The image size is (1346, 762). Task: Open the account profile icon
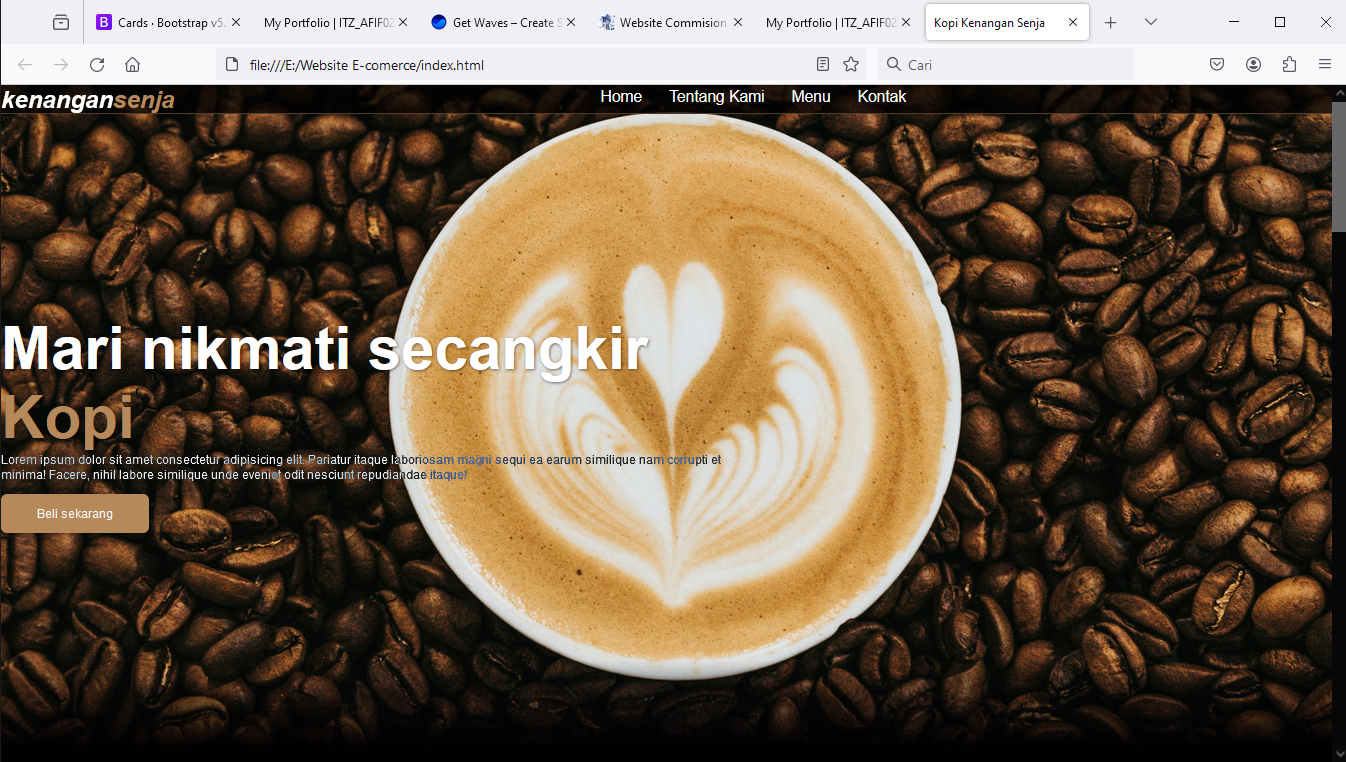pyautogui.click(x=1253, y=64)
